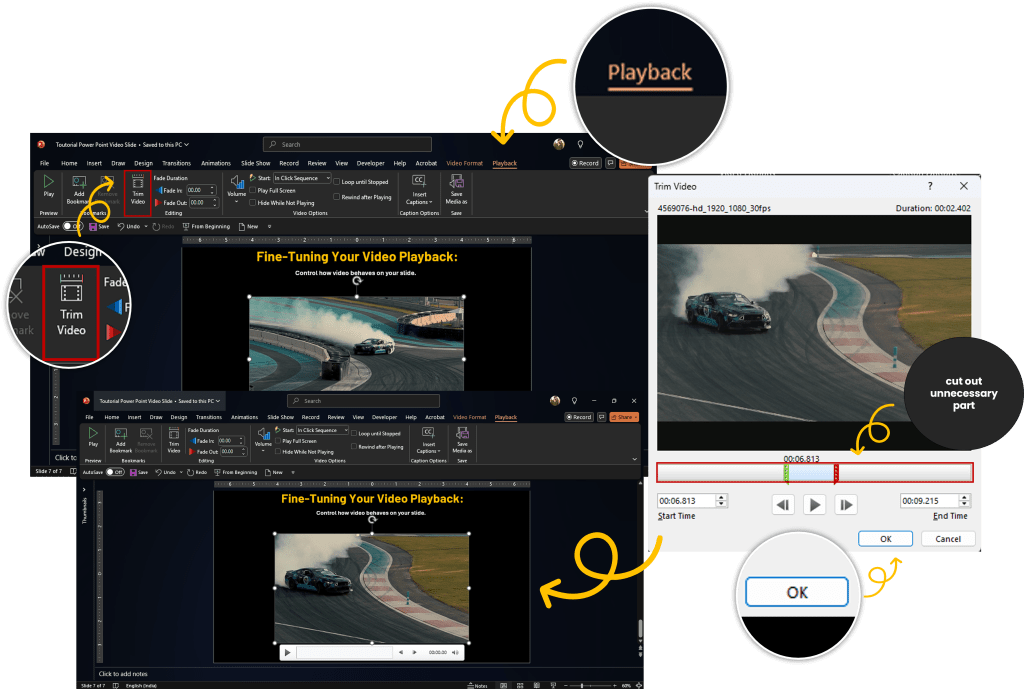This screenshot has height=689, width=1024.
Task: Click Cancel in the Trim Video dialog
Action: point(948,539)
